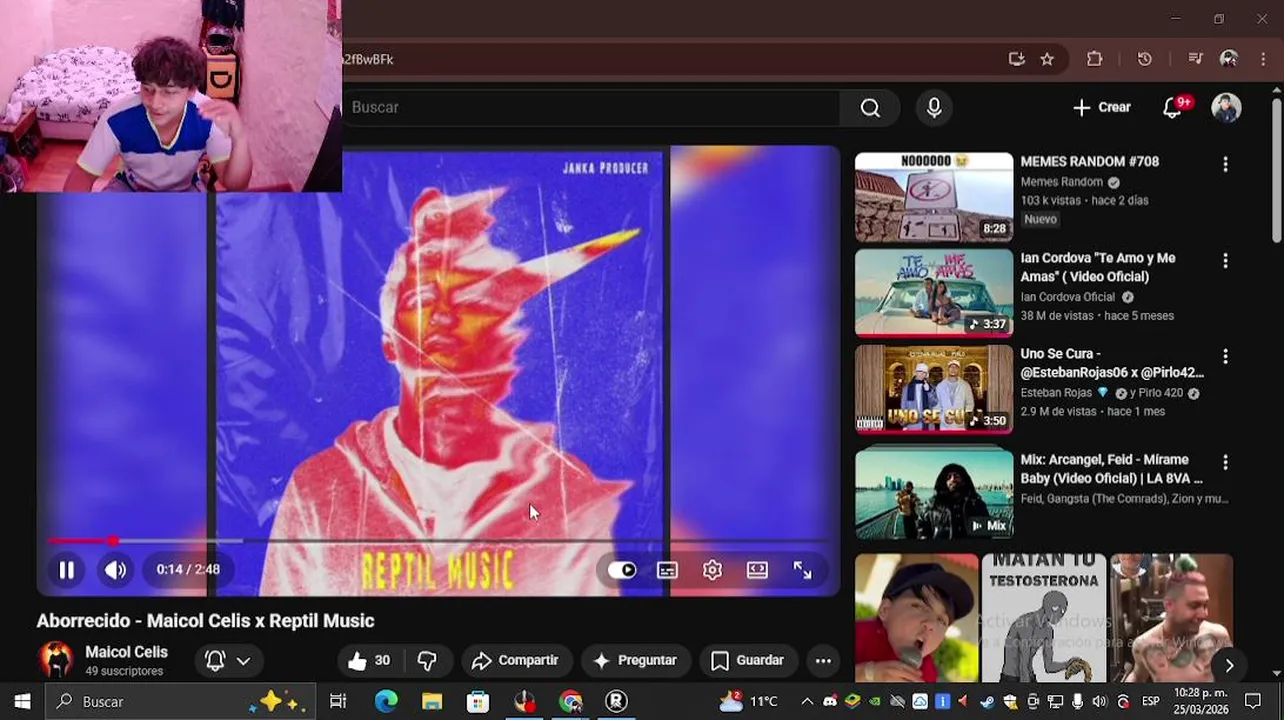The height and width of the screenshot is (720, 1284).
Task: Open the Windows Start menu
Action: 22,701
